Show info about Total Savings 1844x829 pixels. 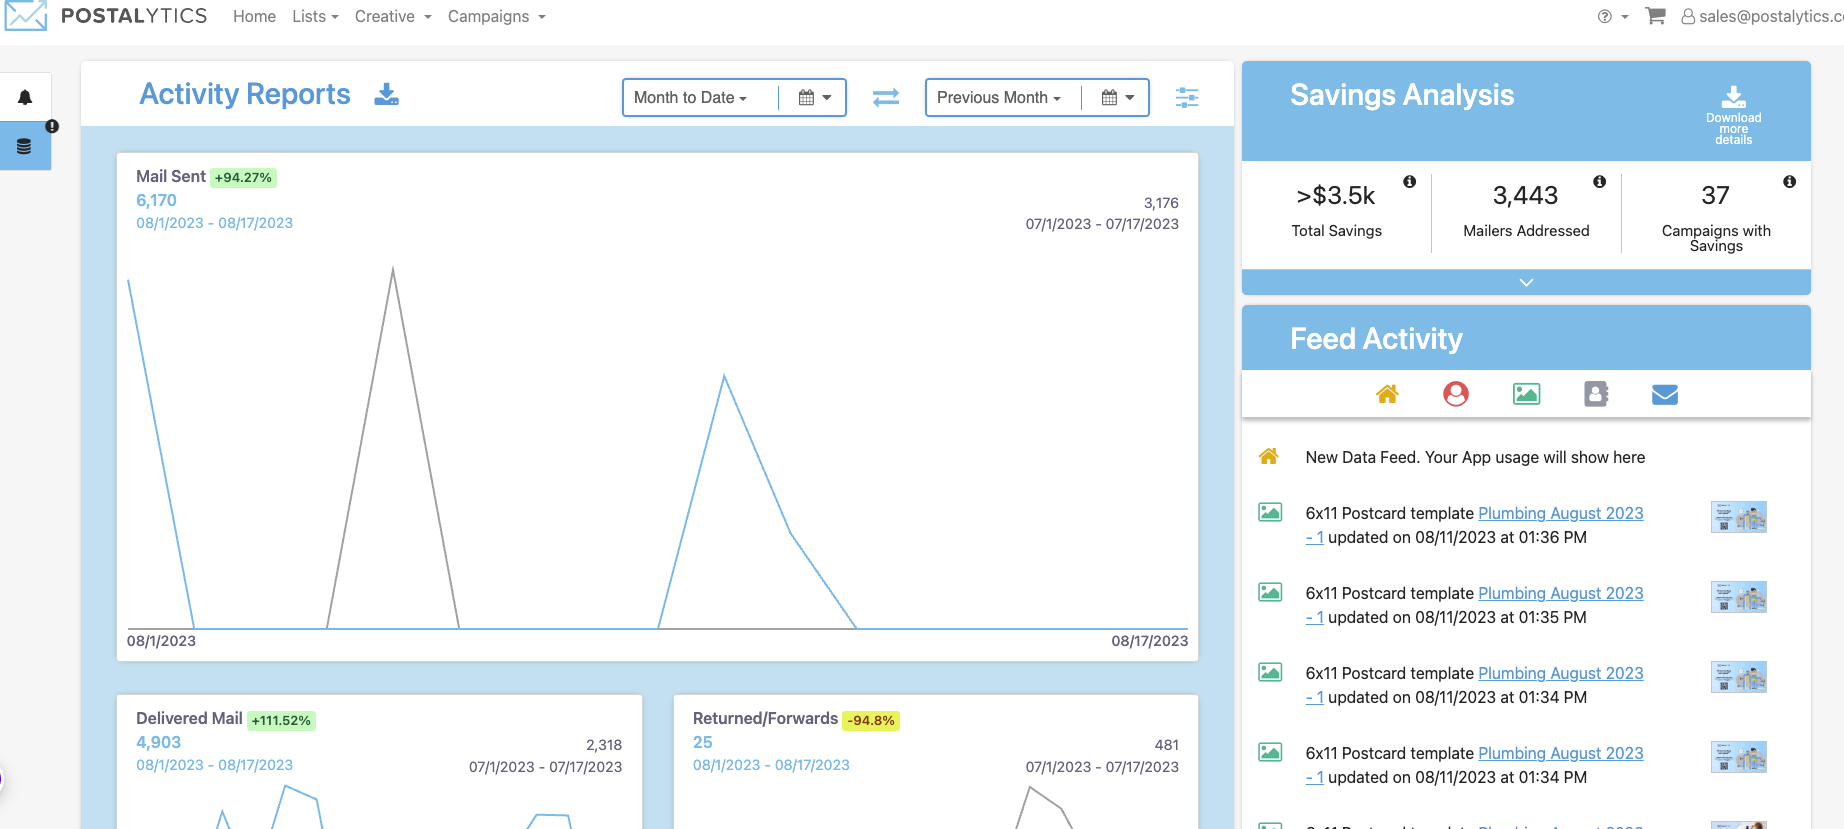coord(1409,182)
